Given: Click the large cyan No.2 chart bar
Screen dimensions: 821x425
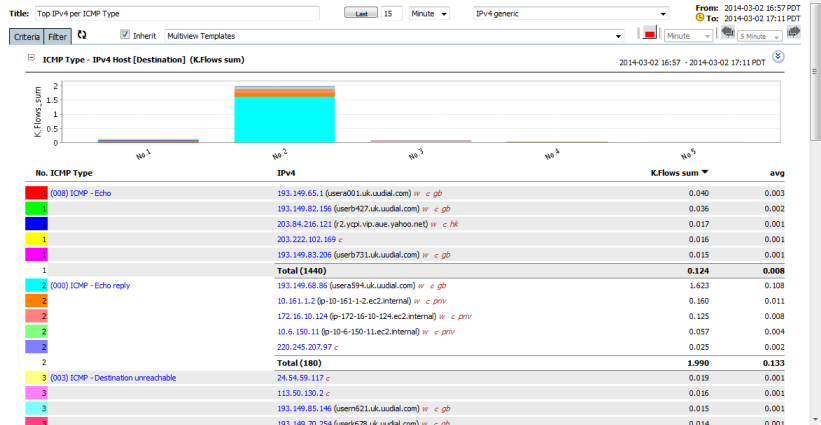Looking at the screenshot, I should (285, 119).
